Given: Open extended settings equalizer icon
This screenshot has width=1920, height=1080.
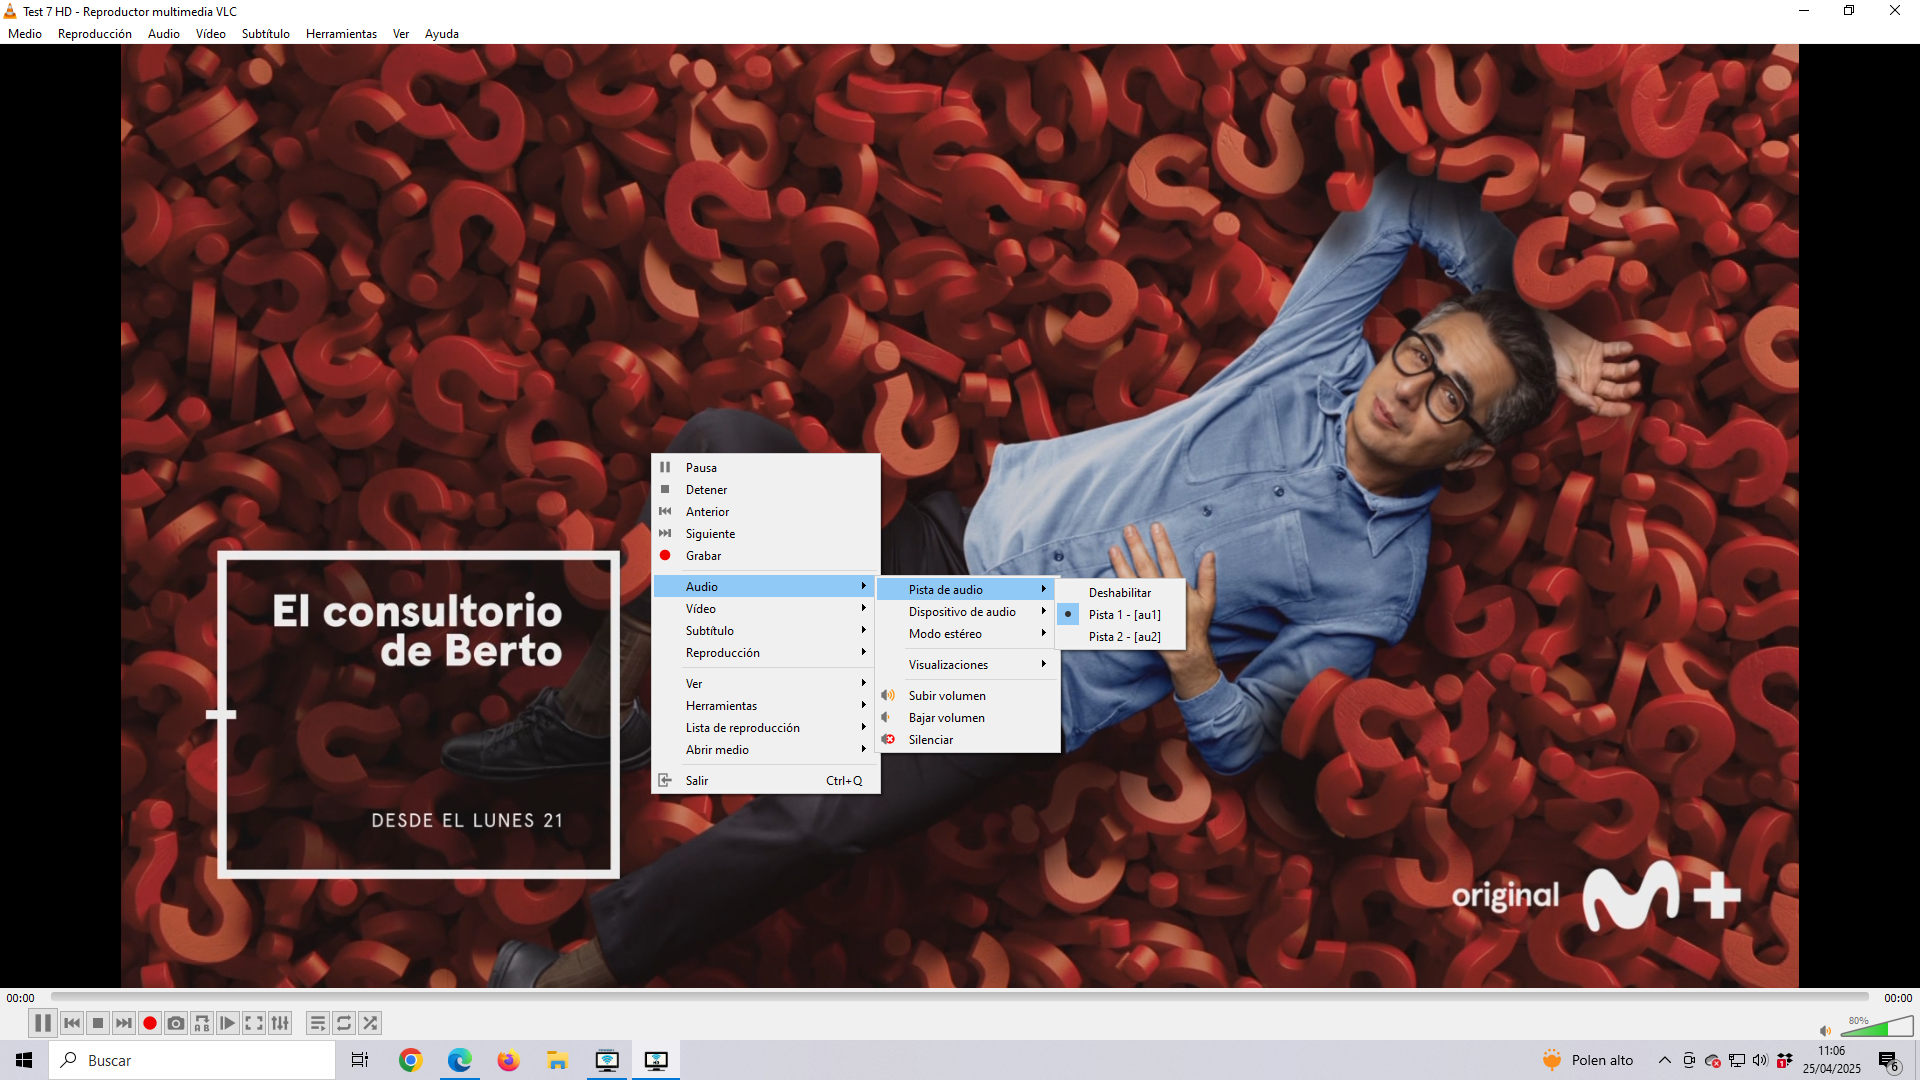Looking at the screenshot, I should click(280, 1023).
